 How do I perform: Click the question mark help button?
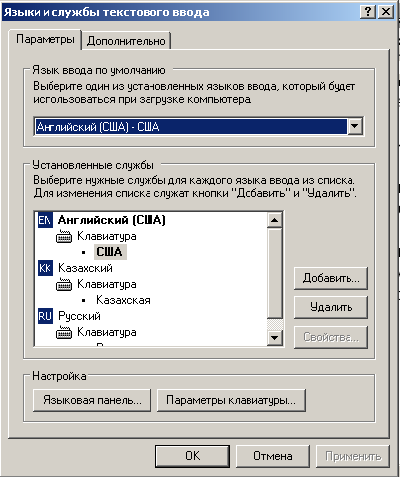click(368, 12)
